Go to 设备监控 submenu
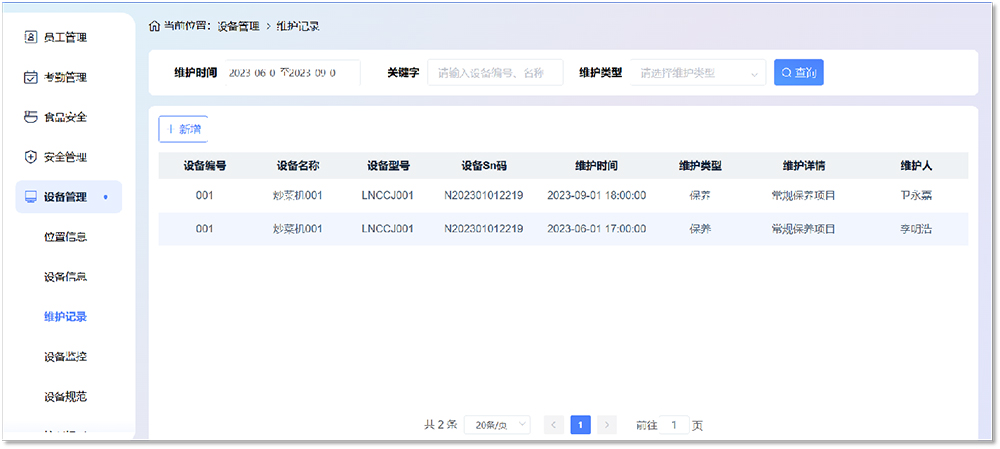This screenshot has height=449, width=1000. point(66,357)
